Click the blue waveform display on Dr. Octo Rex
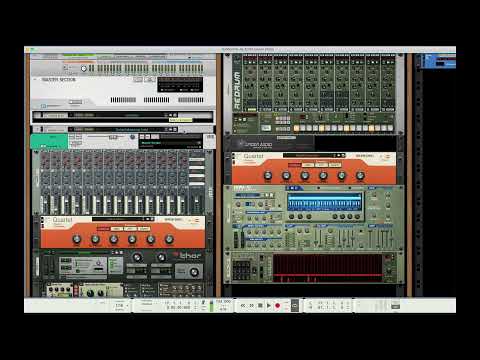480x360 pixels. pyautogui.click(x=324, y=201)
